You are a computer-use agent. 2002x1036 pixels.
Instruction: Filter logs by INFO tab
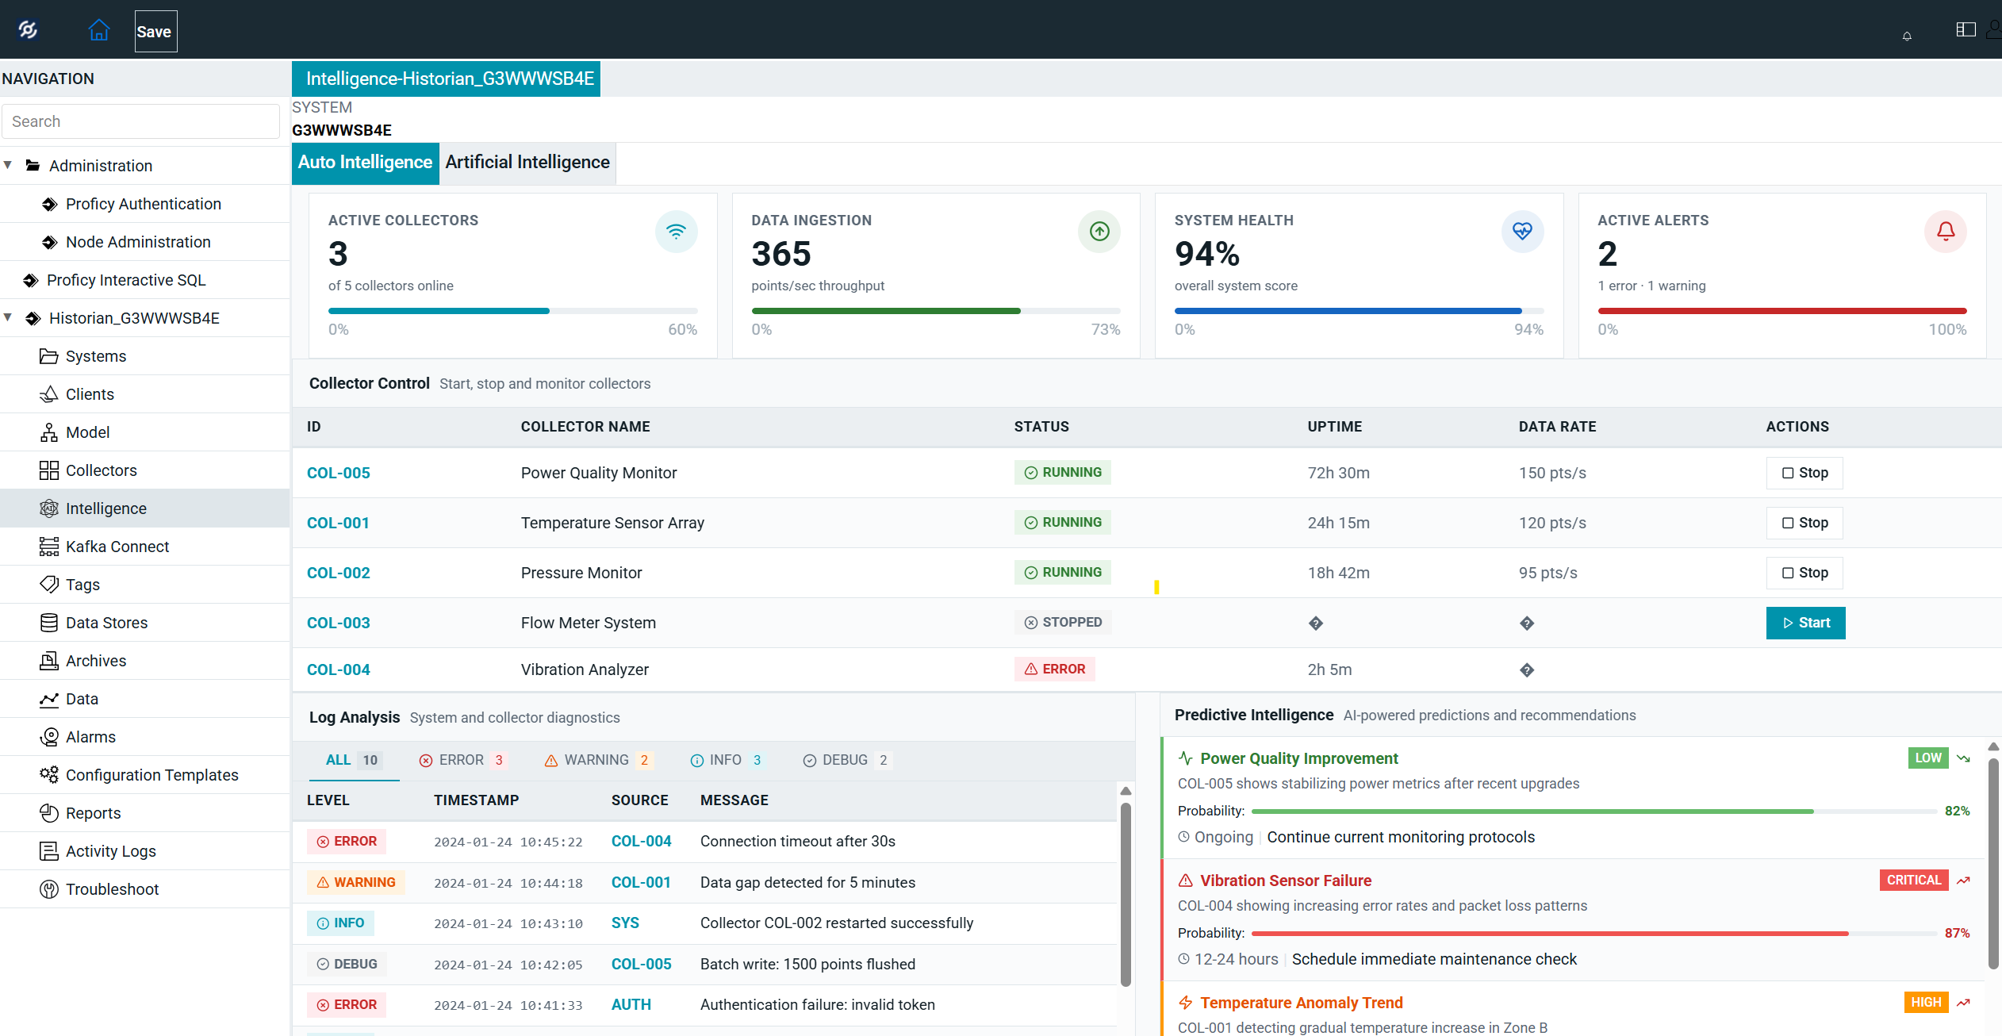tap(726, 760)
